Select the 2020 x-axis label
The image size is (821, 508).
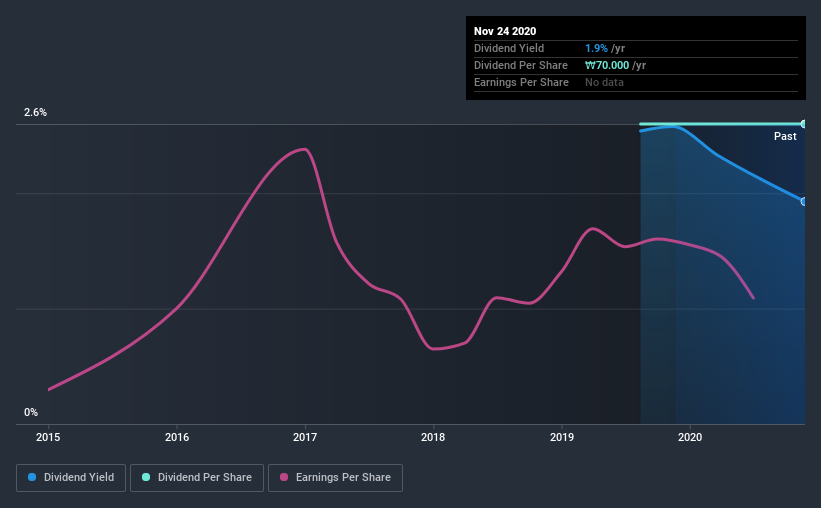pyautogui.click(x=690, y=437)
